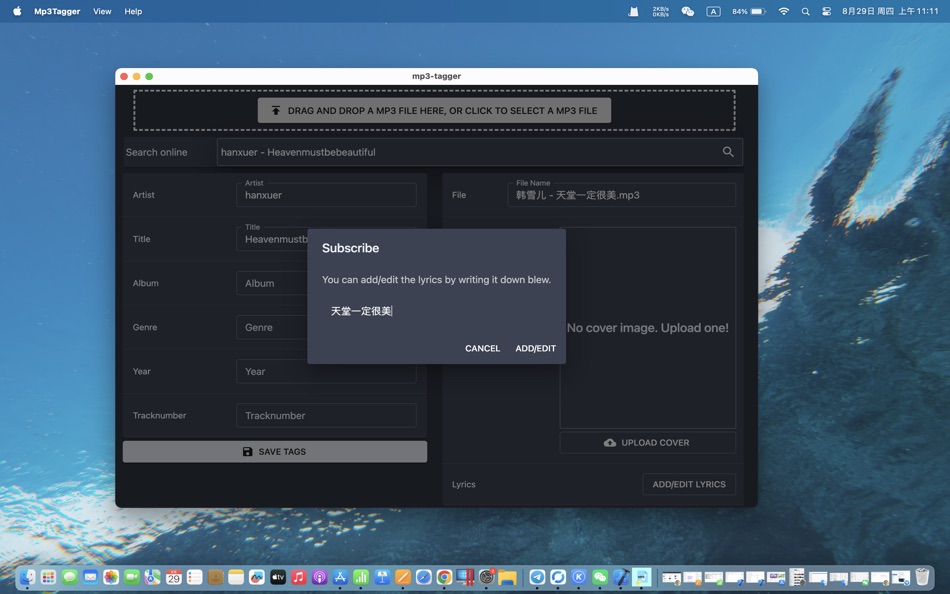Click the cloud icon on UPLOAD COVER button

[609, 442]
